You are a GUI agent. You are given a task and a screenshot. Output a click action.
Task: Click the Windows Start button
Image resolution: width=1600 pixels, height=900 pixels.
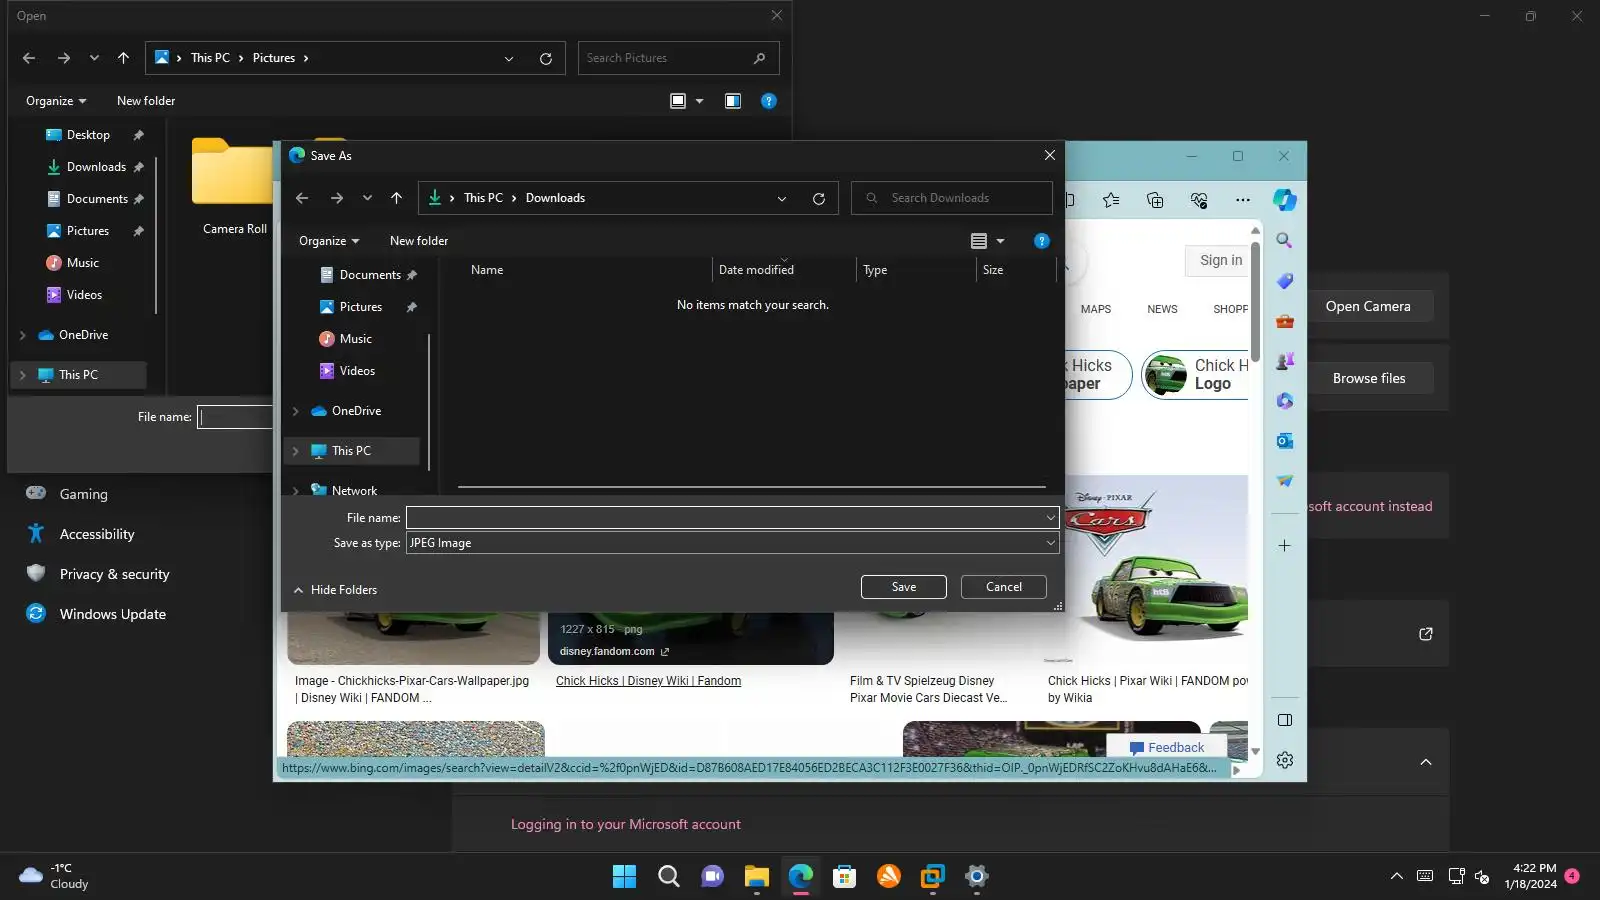click(625, 877)
